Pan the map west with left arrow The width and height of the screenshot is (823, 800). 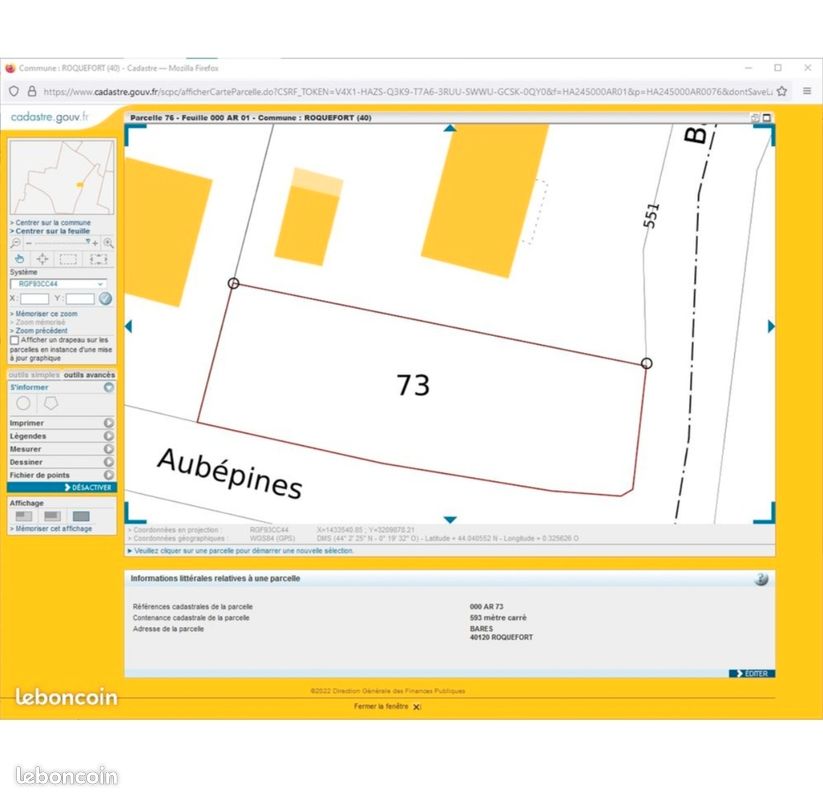point(129,327)
